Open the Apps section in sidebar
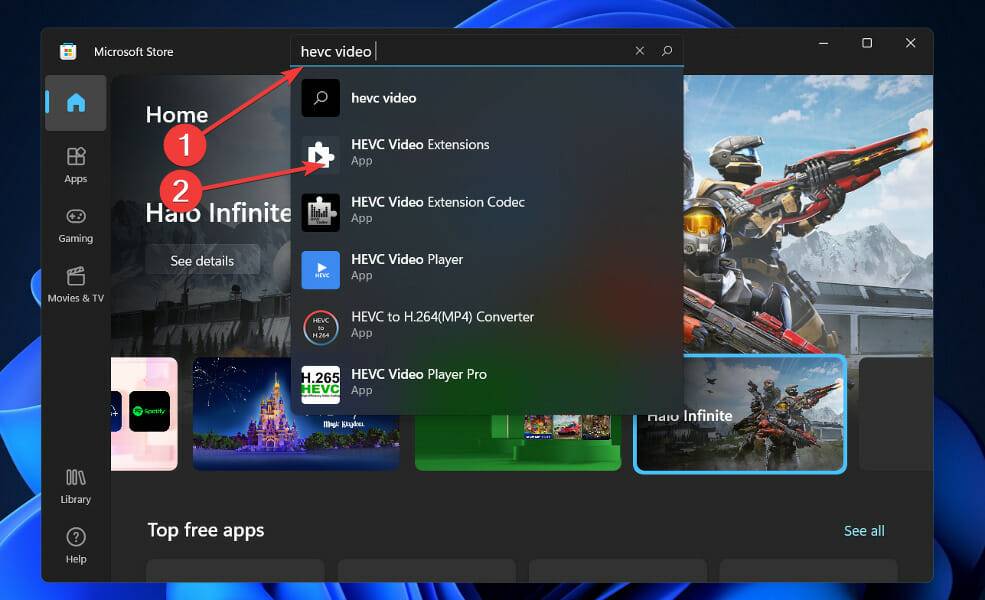The height and width of the screenshot is (600, 985). coord(75,165)
